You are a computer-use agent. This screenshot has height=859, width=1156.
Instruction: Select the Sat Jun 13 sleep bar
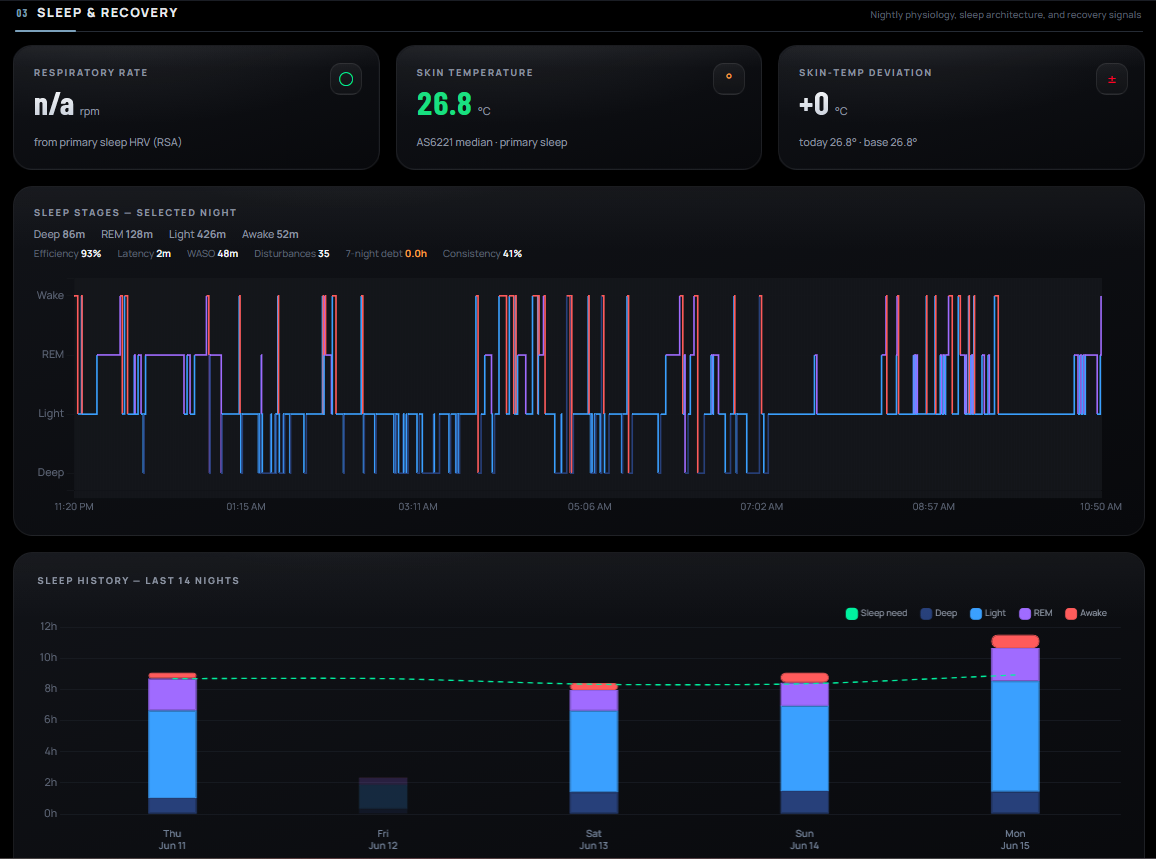[x=593, y=748]
